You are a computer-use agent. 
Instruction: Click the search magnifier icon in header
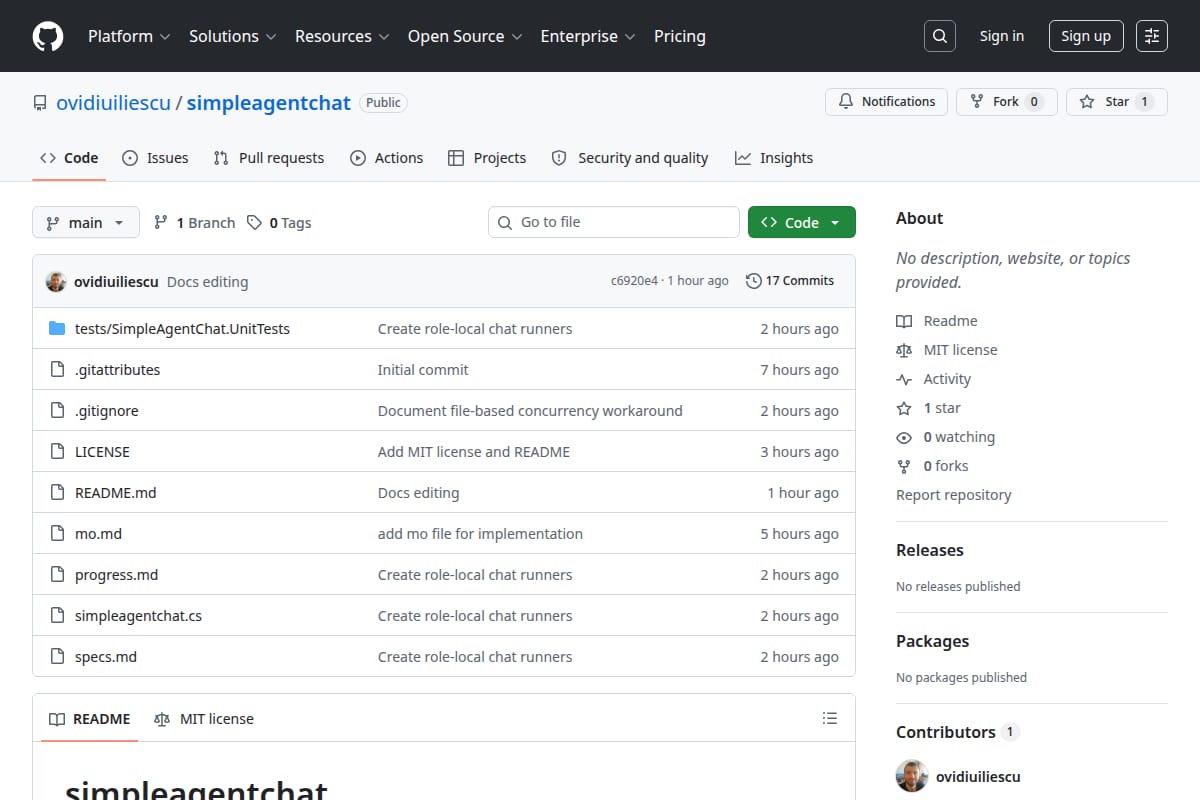940,36
